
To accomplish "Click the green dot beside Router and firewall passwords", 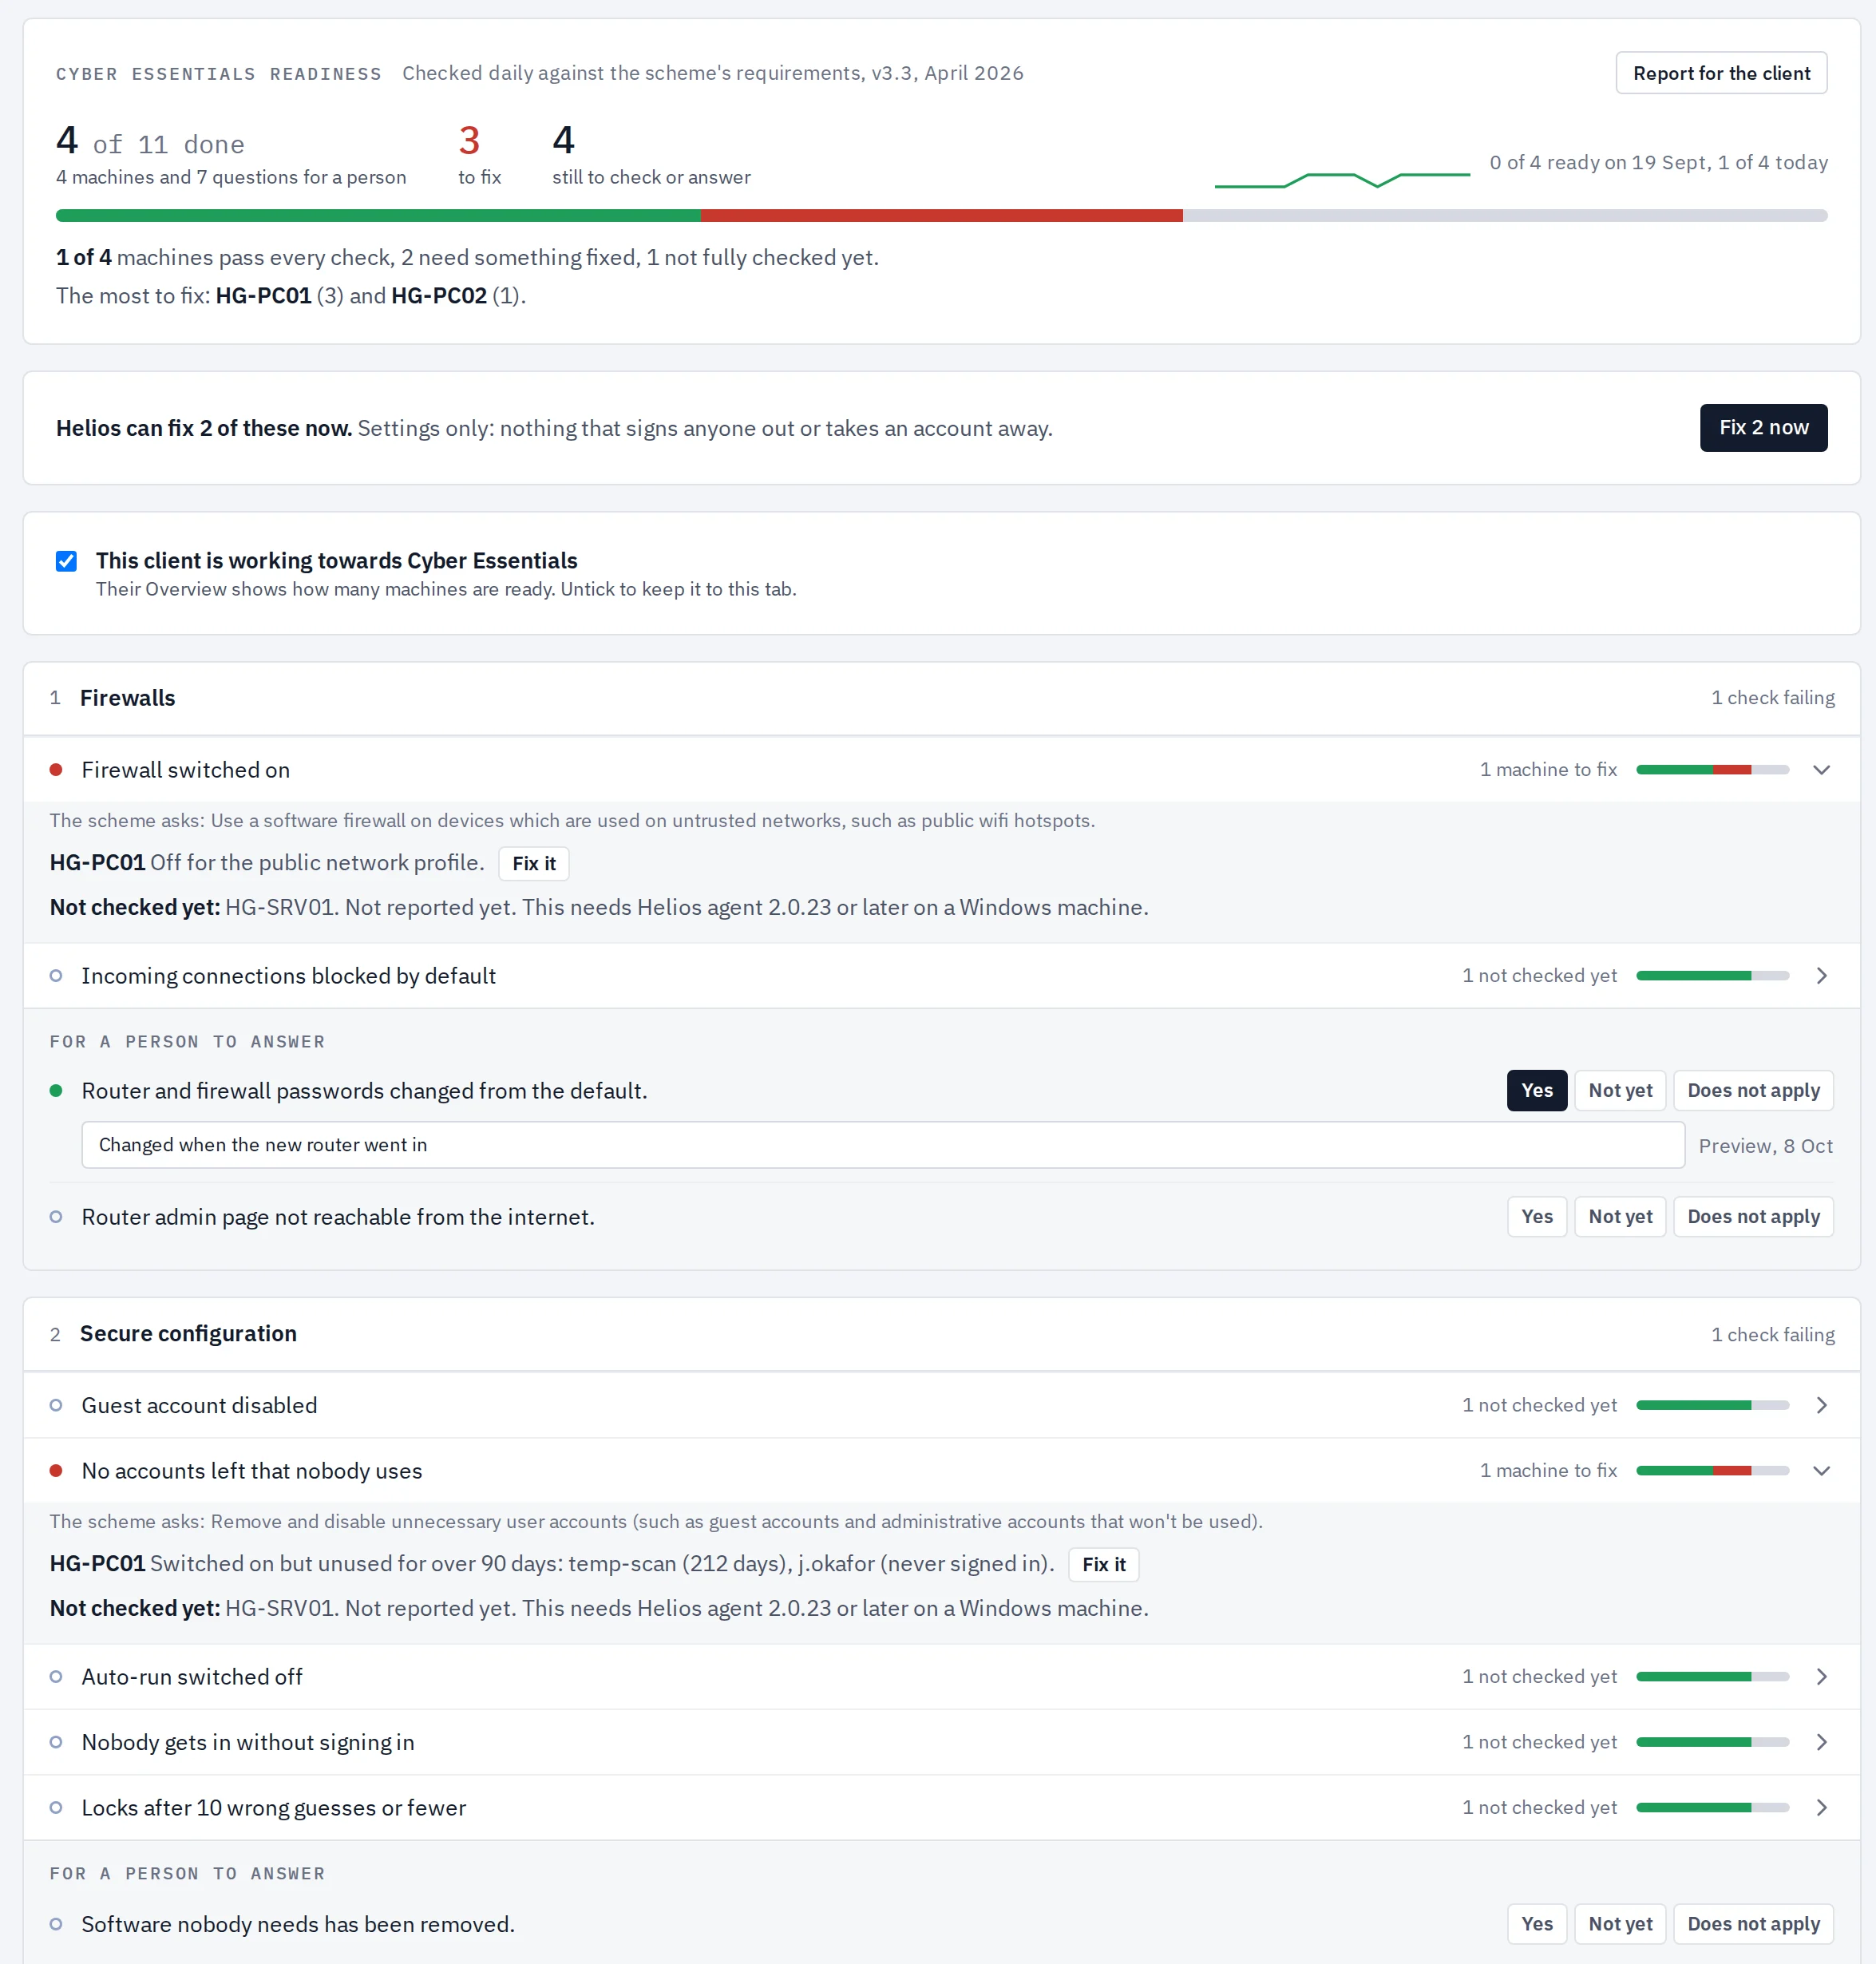I will pyautogui.click(x=56, y=1091).
